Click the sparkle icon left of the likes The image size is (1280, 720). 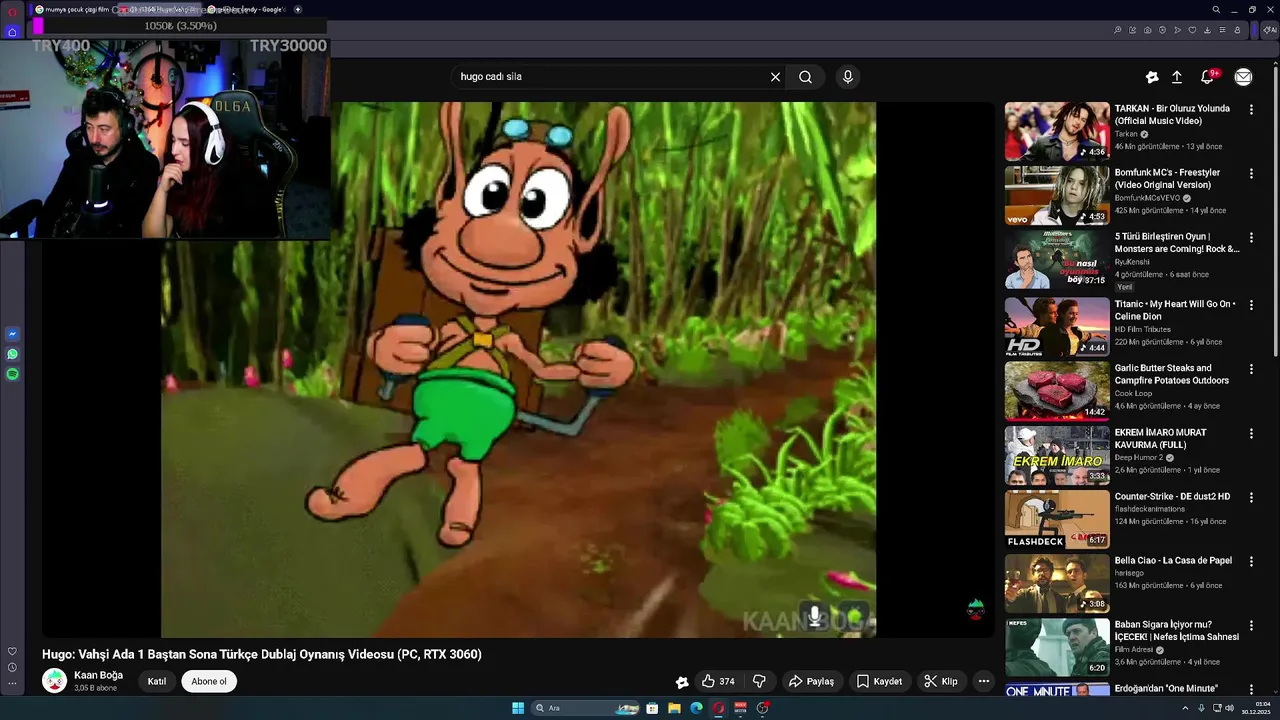(682, 682)
